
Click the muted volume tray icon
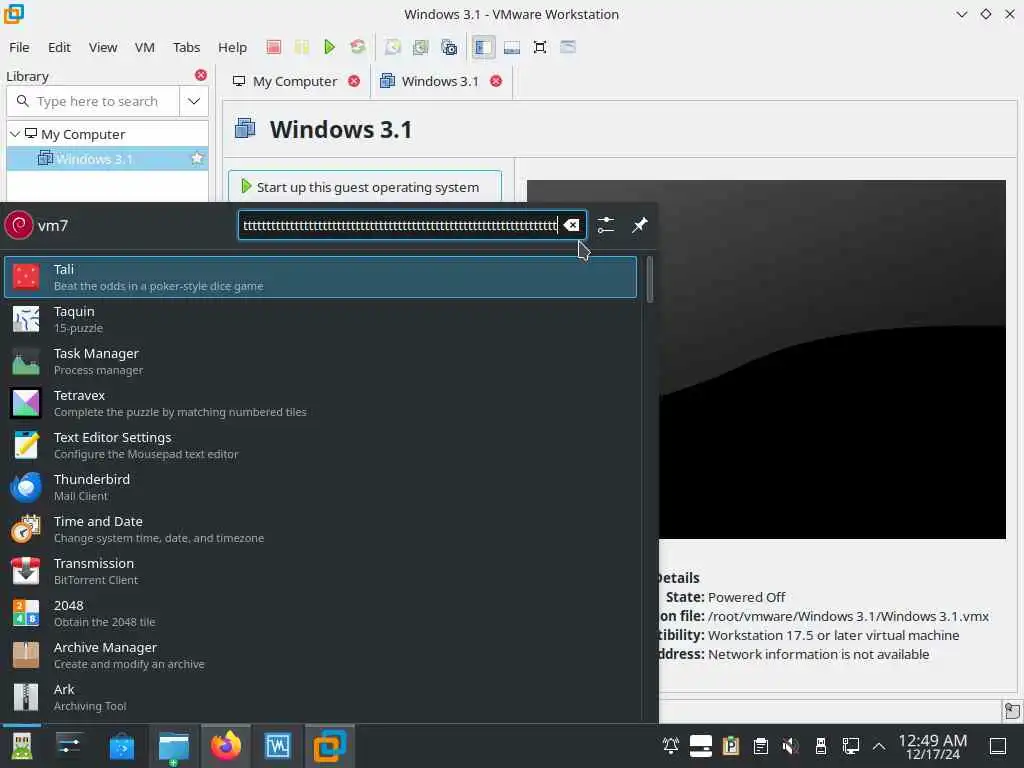(x=790, y=745)
